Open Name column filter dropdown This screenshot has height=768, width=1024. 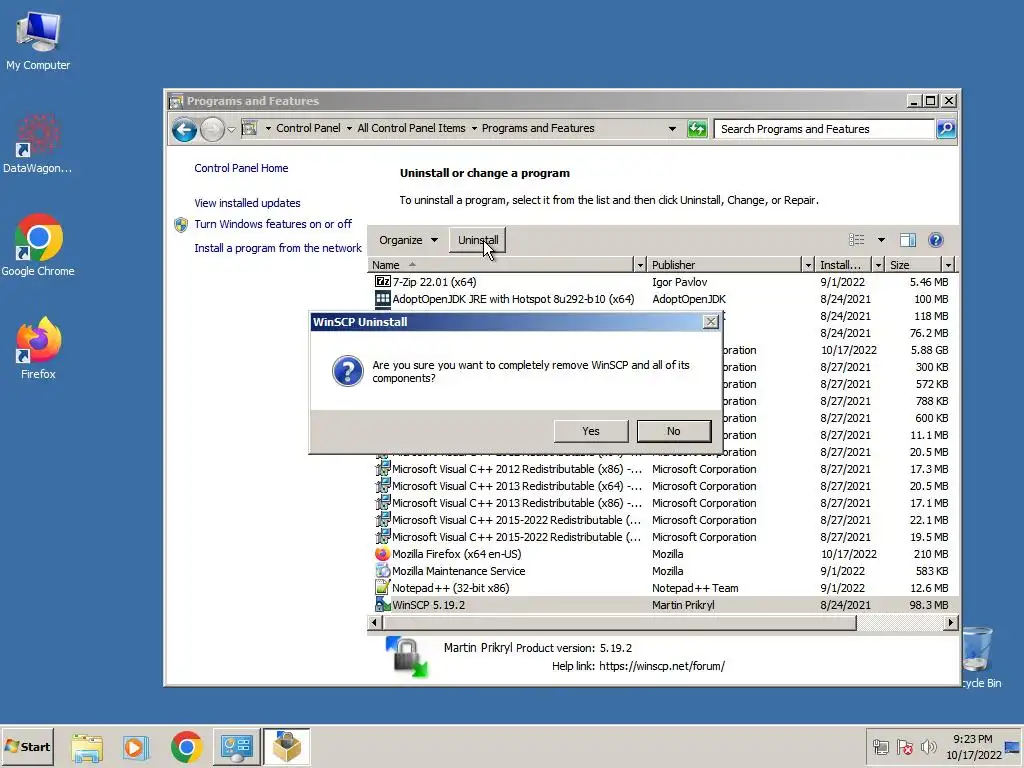pos(640,264)
